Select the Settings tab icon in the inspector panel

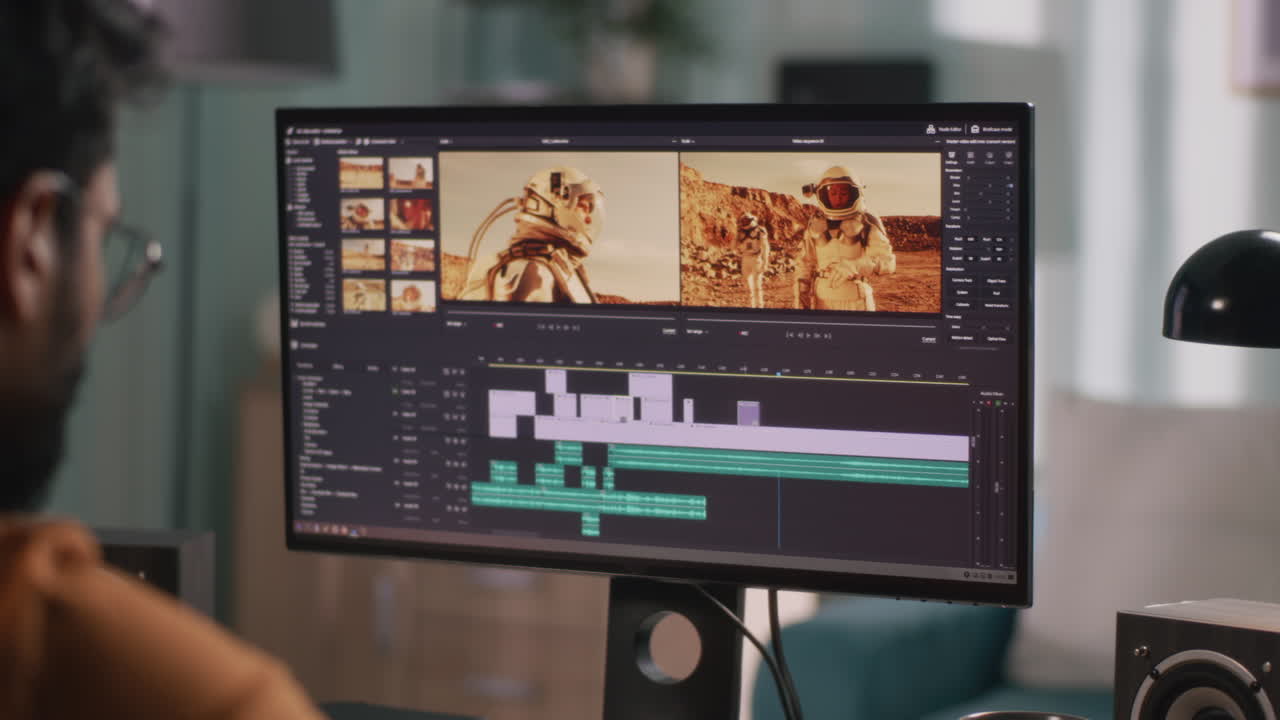pos(951,155)
